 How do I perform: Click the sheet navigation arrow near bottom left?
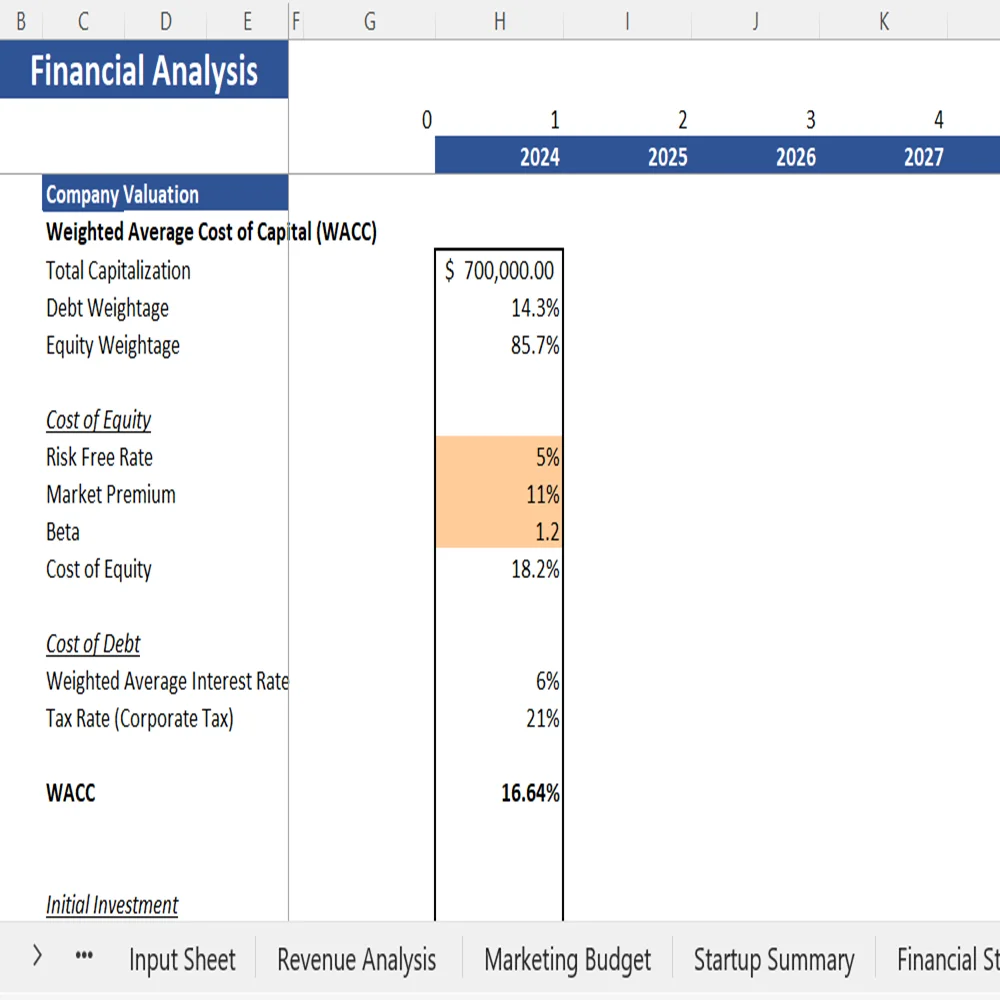click(37, 956)
